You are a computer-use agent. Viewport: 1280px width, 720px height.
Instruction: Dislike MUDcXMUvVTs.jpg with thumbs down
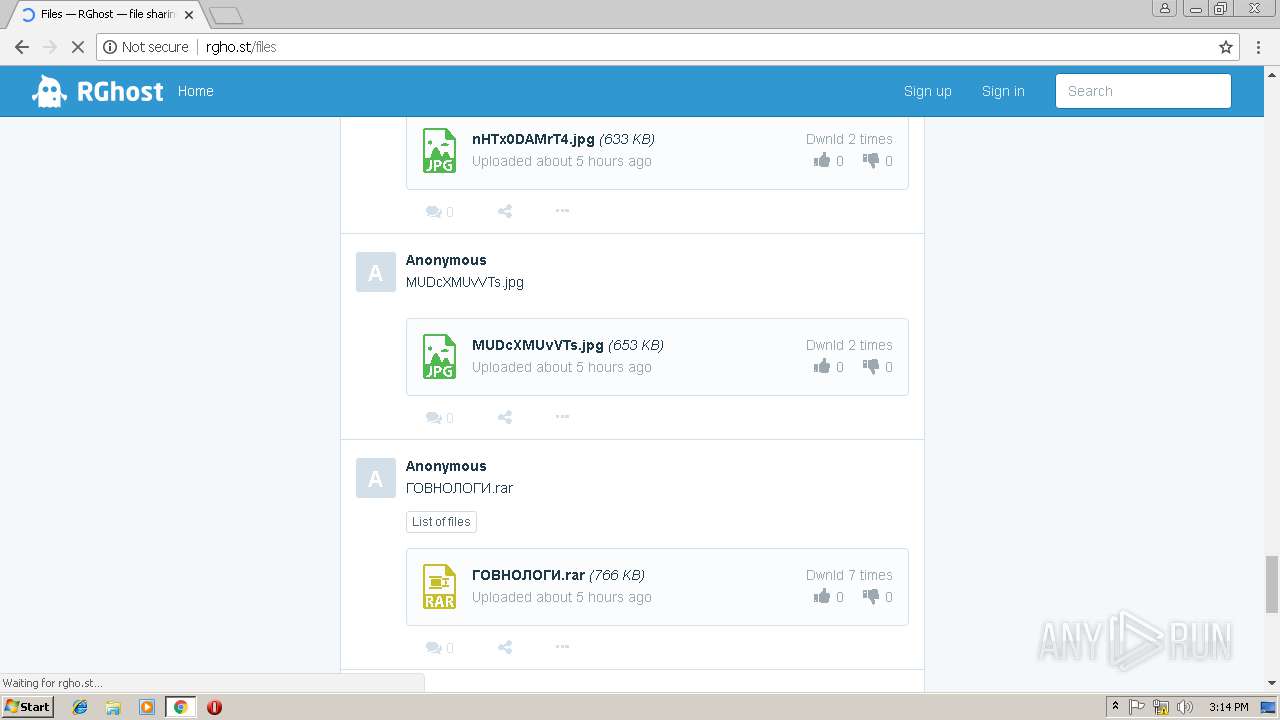click(x=871, y=367)
